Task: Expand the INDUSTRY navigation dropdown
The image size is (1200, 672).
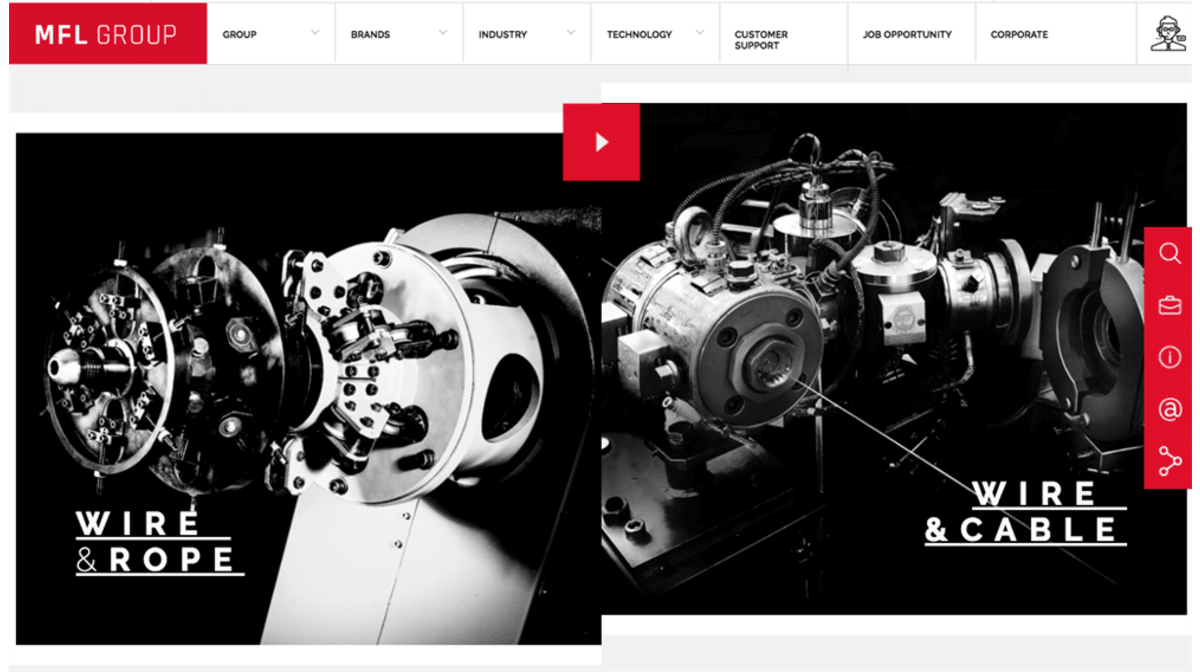Action: 505,33
